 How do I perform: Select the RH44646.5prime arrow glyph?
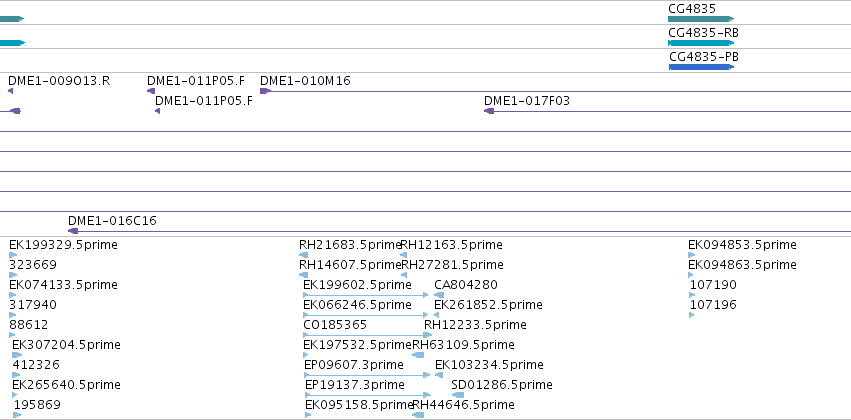tap(418, 415)
